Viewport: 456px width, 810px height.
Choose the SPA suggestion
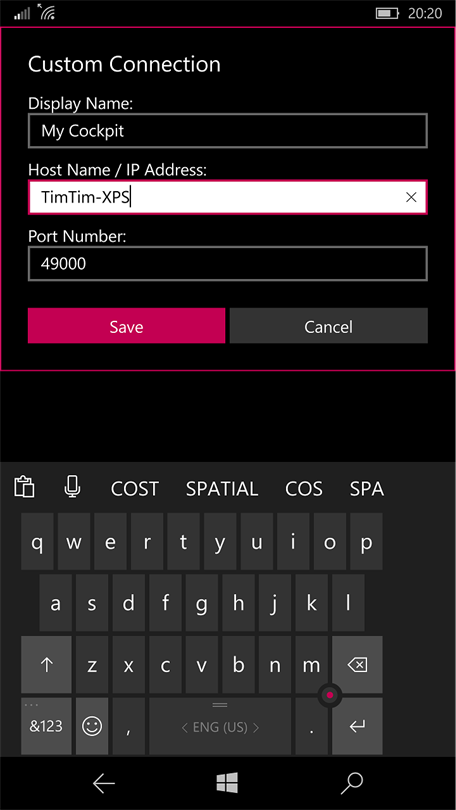click(x=367, y=488)
